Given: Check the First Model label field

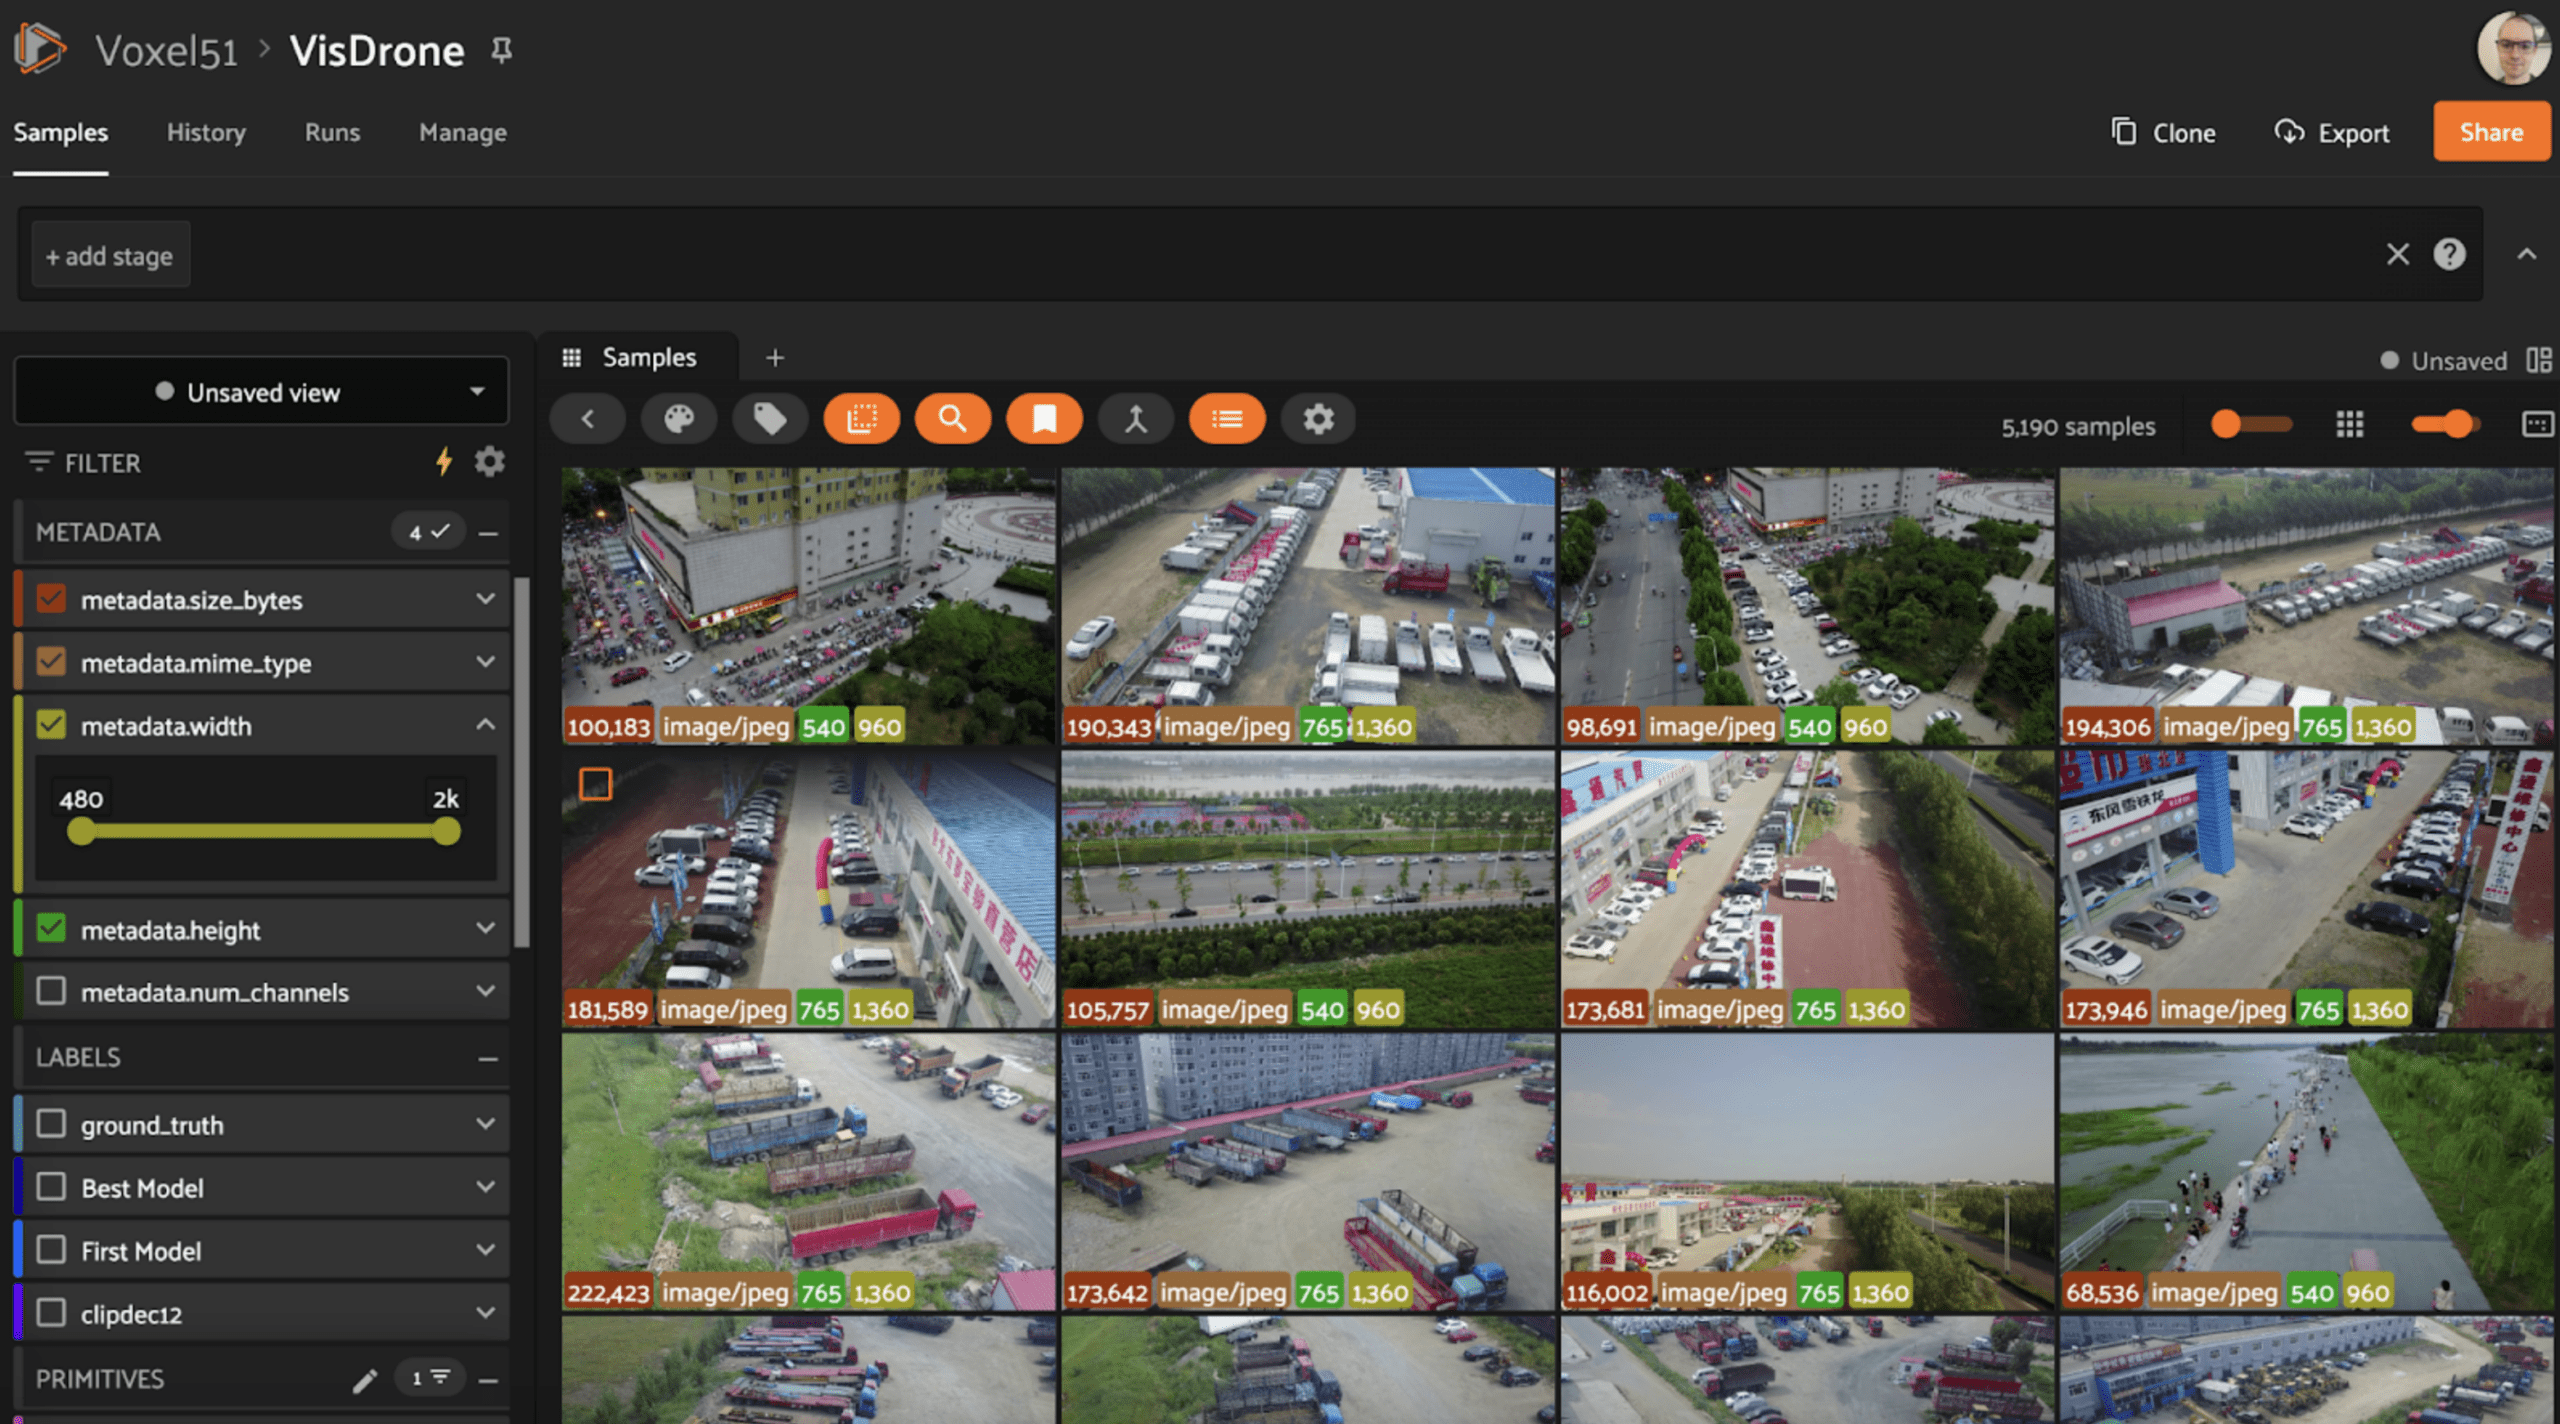Looking at the screenshot, I should click(50, 1250).
